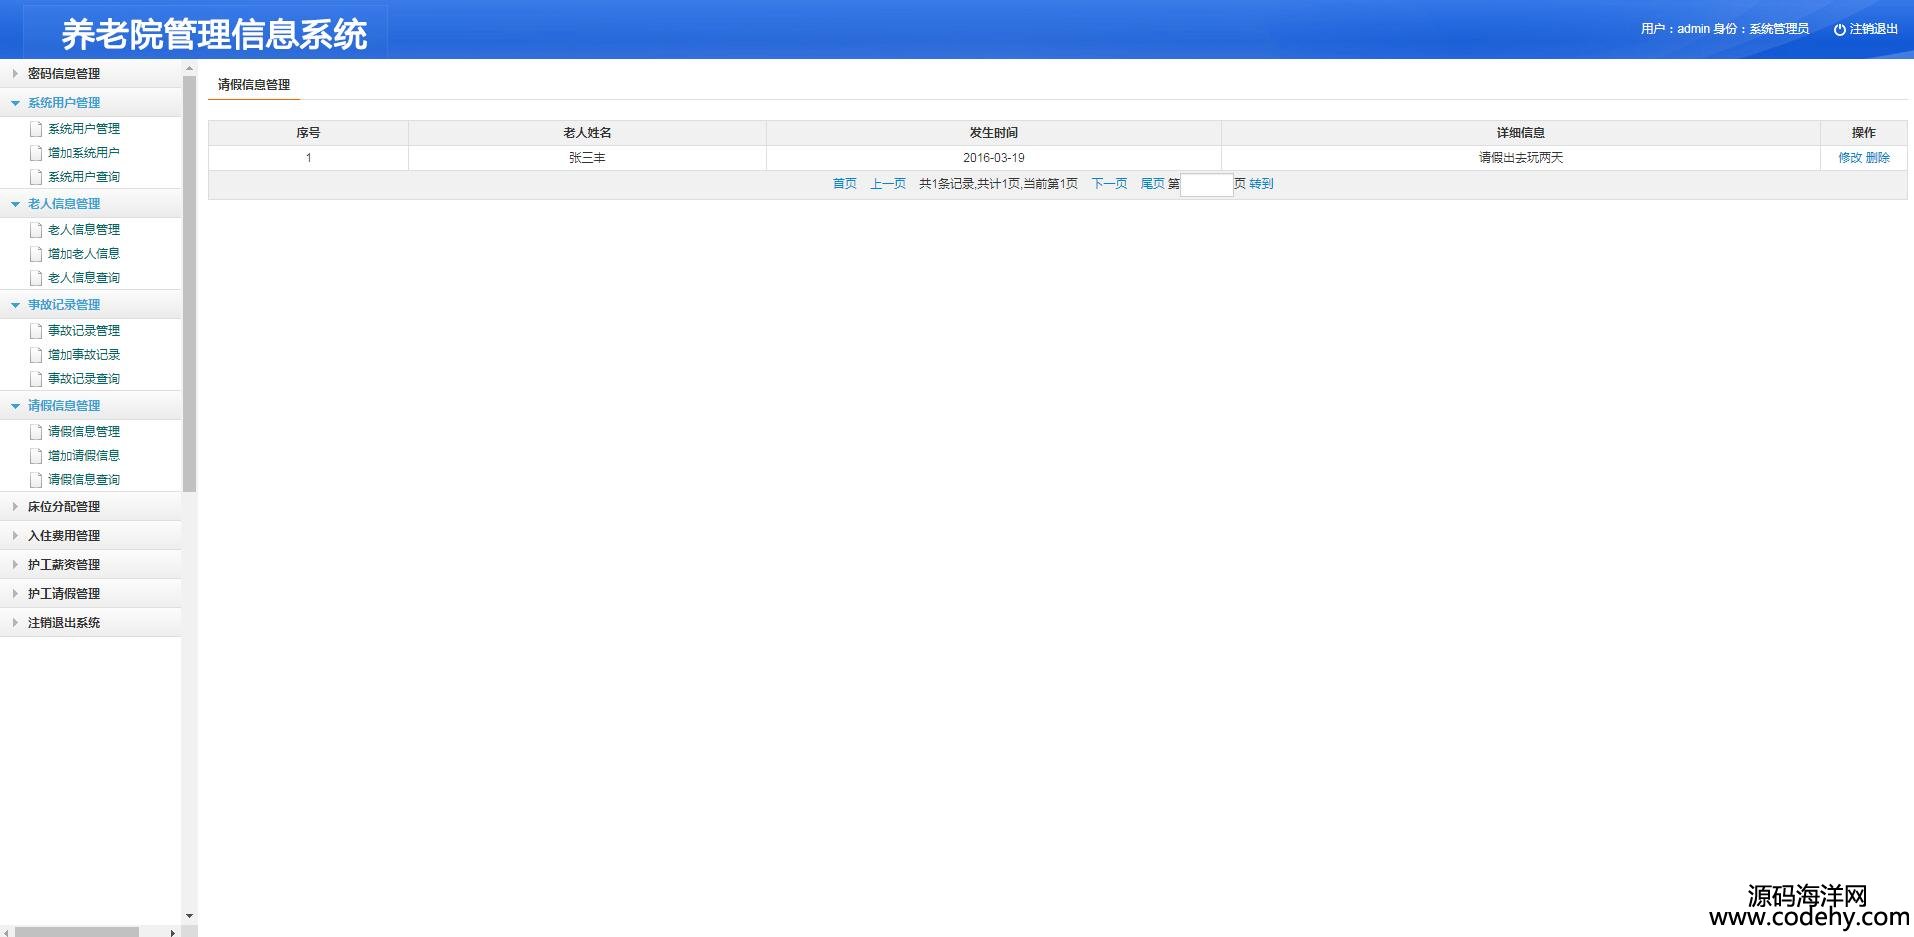Click document icon next to 增加请假信息

click(36, 456)
